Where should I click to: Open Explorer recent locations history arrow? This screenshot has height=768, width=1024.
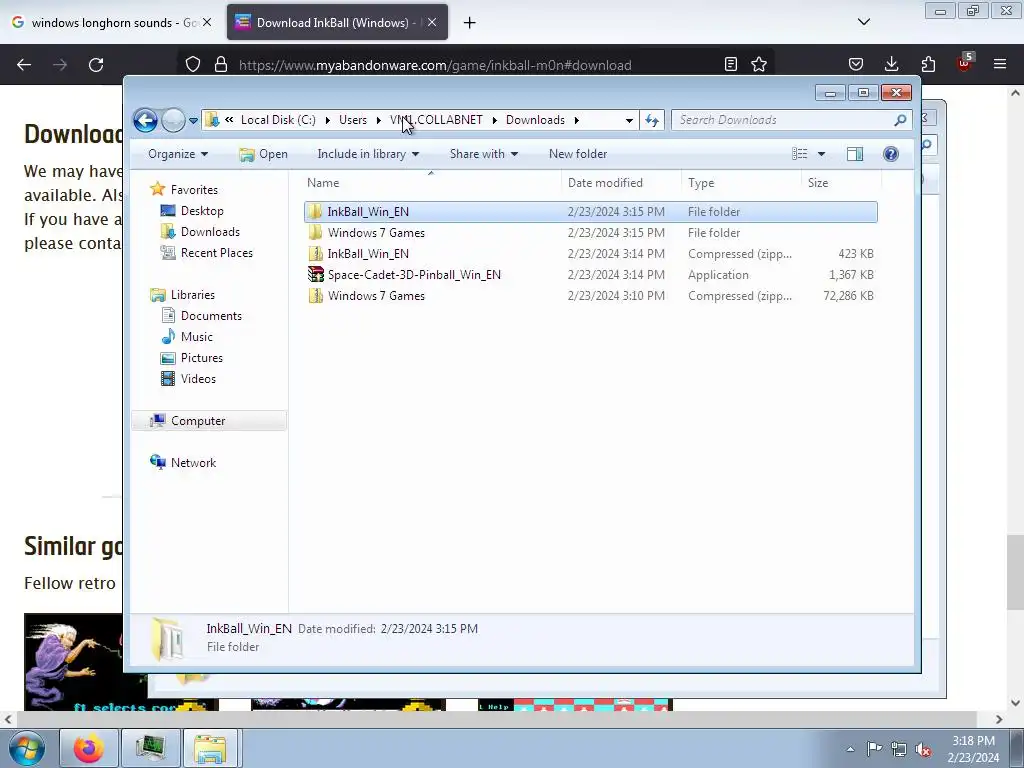coord(193,120)
